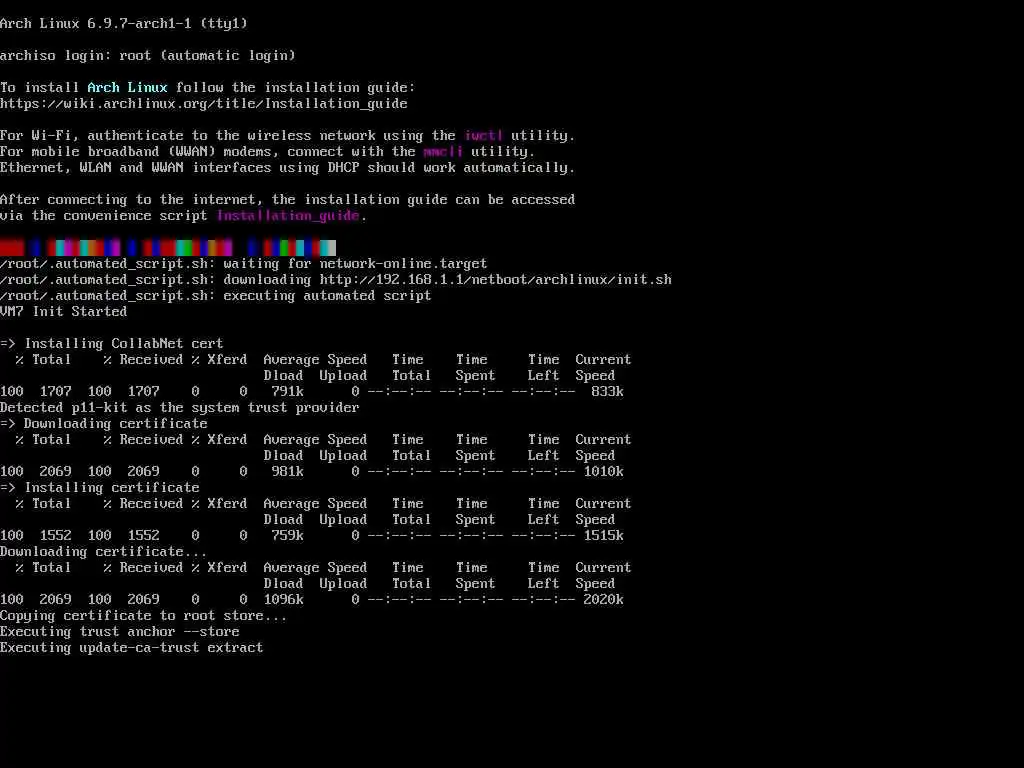Image resolution: width=1024 pixels, height=768 pixels.
Task: Click 'For Wi-Fi, authenticate' instruction line
Action: coord(287,136)
